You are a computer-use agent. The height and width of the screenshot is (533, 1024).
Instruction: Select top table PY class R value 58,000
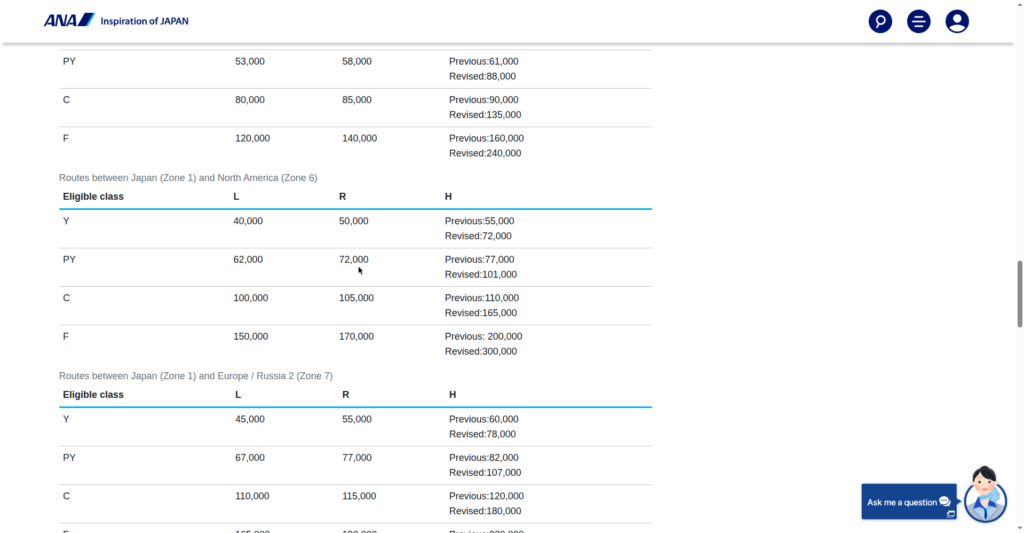coord(357,61)
